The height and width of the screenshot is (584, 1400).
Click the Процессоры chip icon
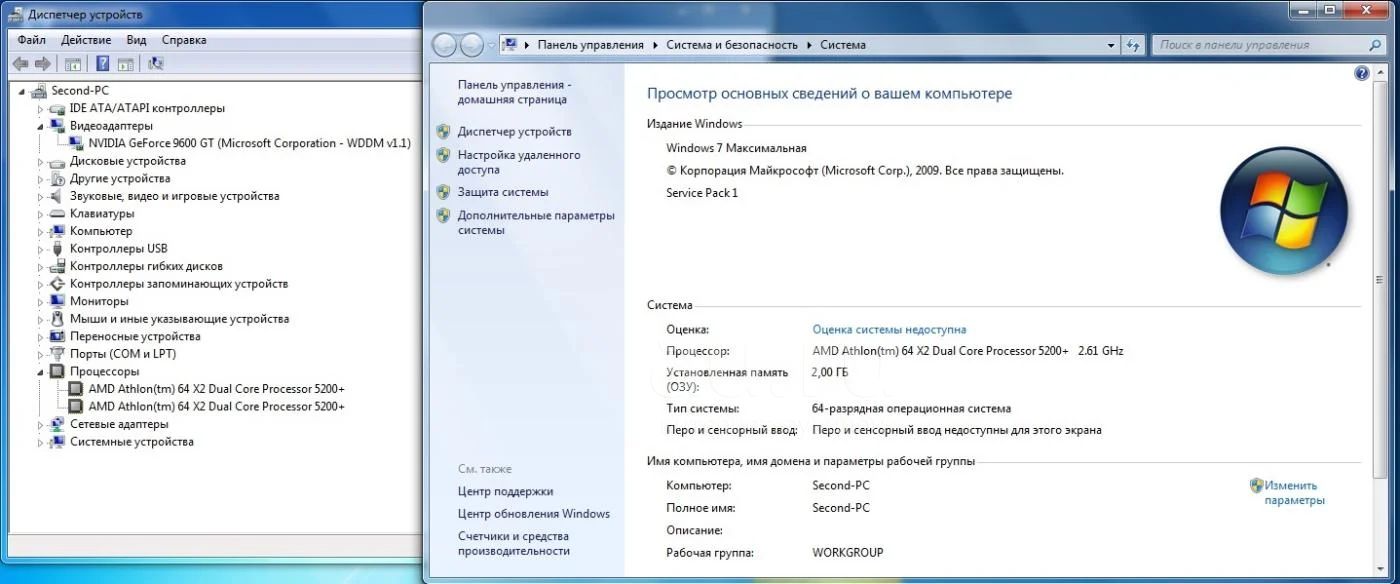pyautogui.click(x=57, y=371)
